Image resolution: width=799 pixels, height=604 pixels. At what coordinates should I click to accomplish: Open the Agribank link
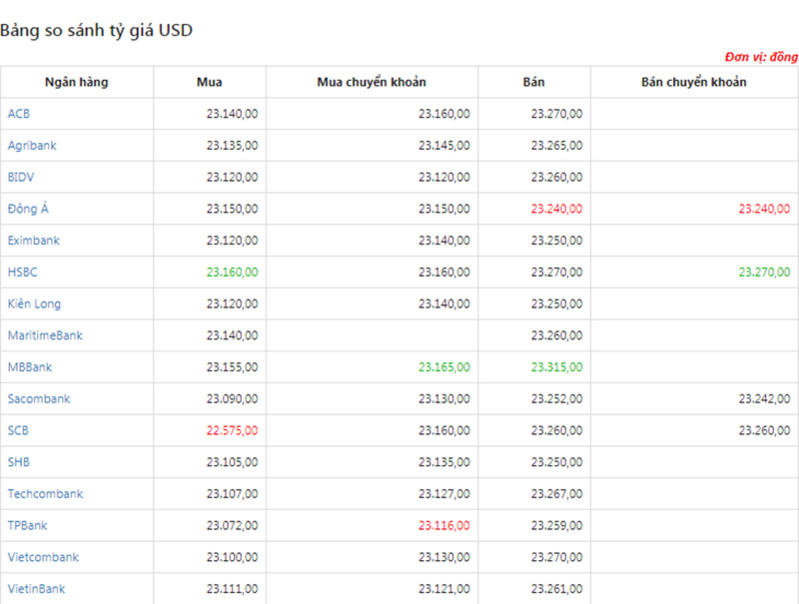[32, 146]
